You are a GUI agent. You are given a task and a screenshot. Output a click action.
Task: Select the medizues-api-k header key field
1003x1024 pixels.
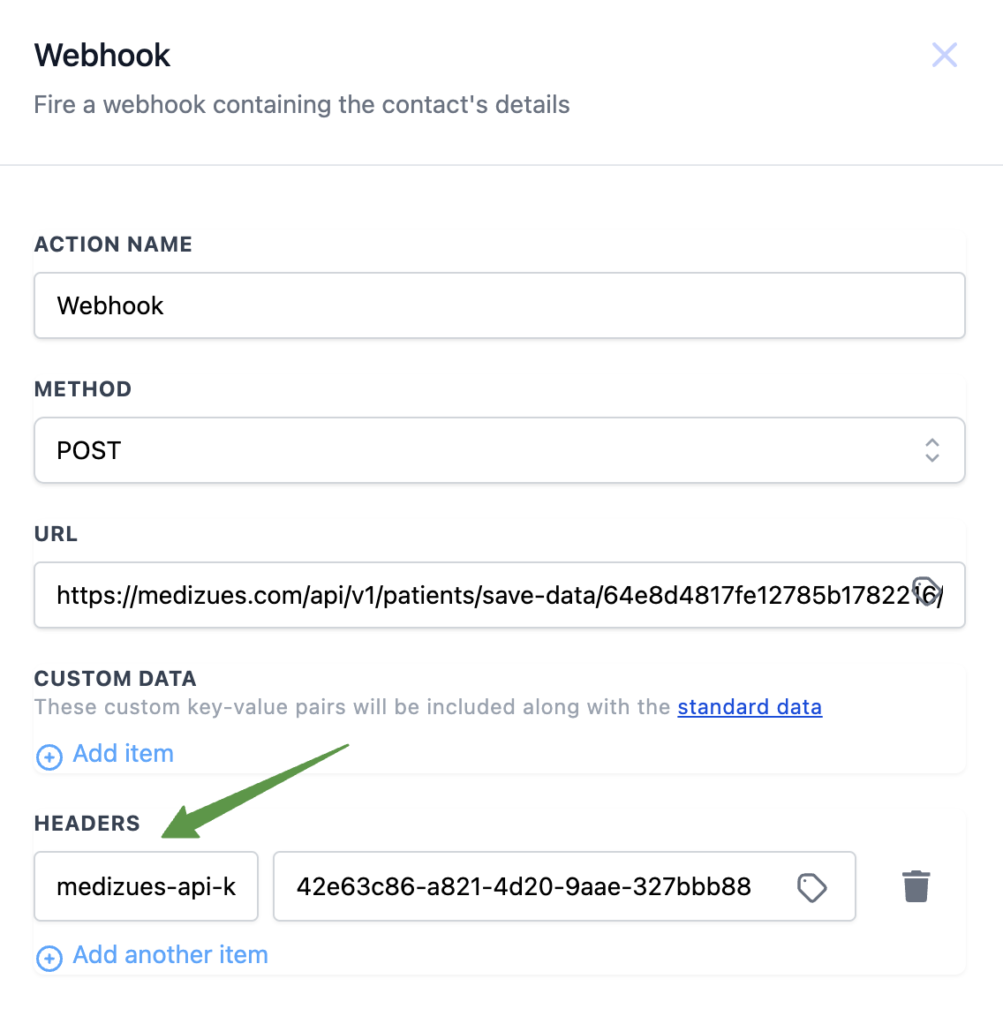tap(145, 886)
